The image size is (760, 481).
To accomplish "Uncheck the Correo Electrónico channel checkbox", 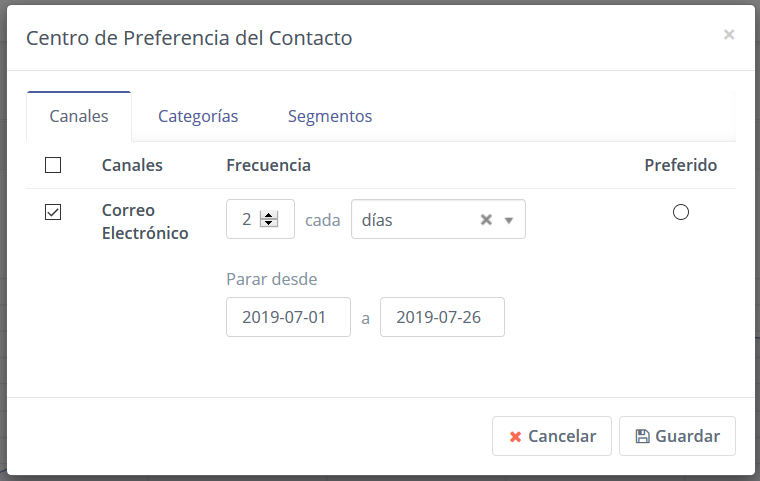I will [54, 212].
